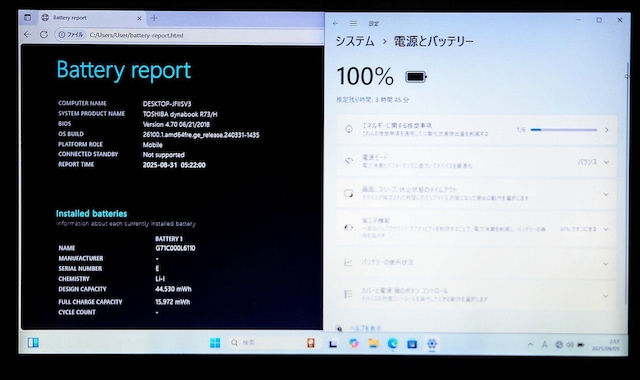Image resolution: width=640 pixels, height=380 pixels.
Task: Open the Widgets button on taskbar
Action: [x=33, y=342]
